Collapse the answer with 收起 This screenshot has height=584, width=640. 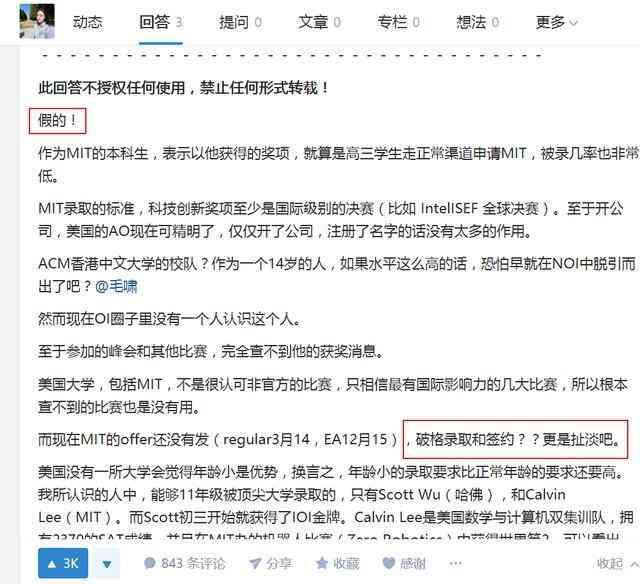pyautogui.click(x=618, y=564)
